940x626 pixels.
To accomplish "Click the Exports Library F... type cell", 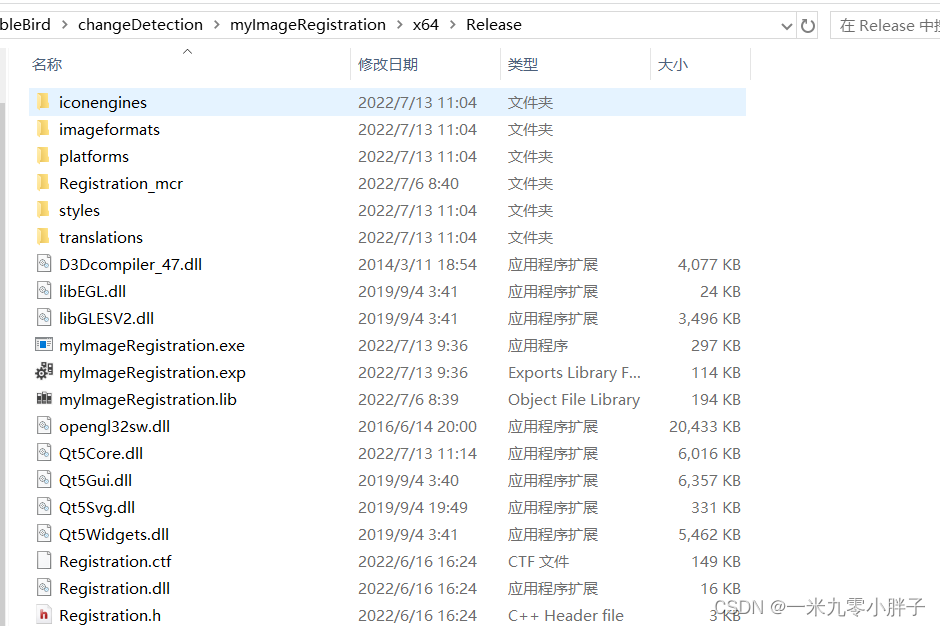I will click(x=574, y=372).
